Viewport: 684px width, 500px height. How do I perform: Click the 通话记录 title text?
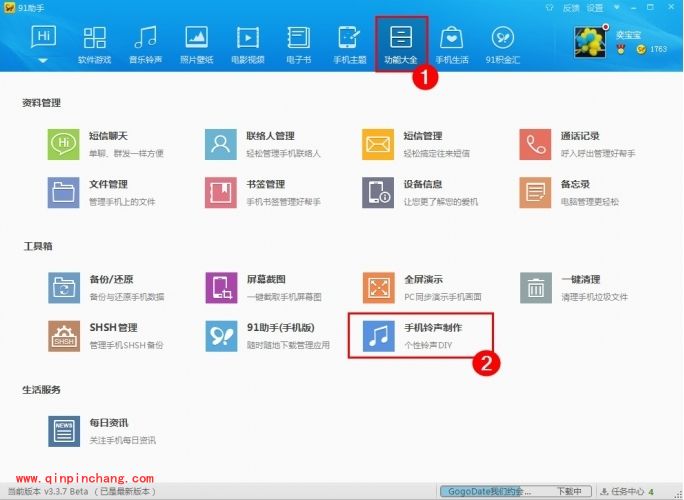[580, 136]
